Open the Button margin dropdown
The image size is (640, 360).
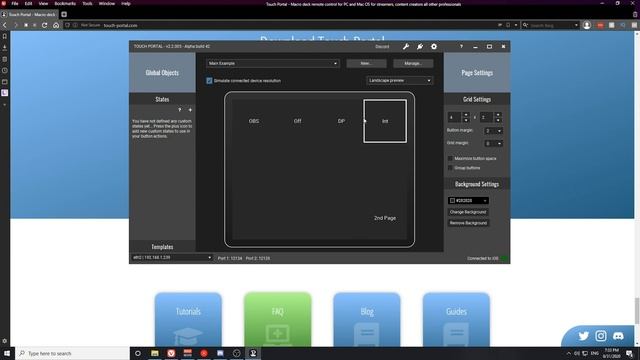coord(493,131)
